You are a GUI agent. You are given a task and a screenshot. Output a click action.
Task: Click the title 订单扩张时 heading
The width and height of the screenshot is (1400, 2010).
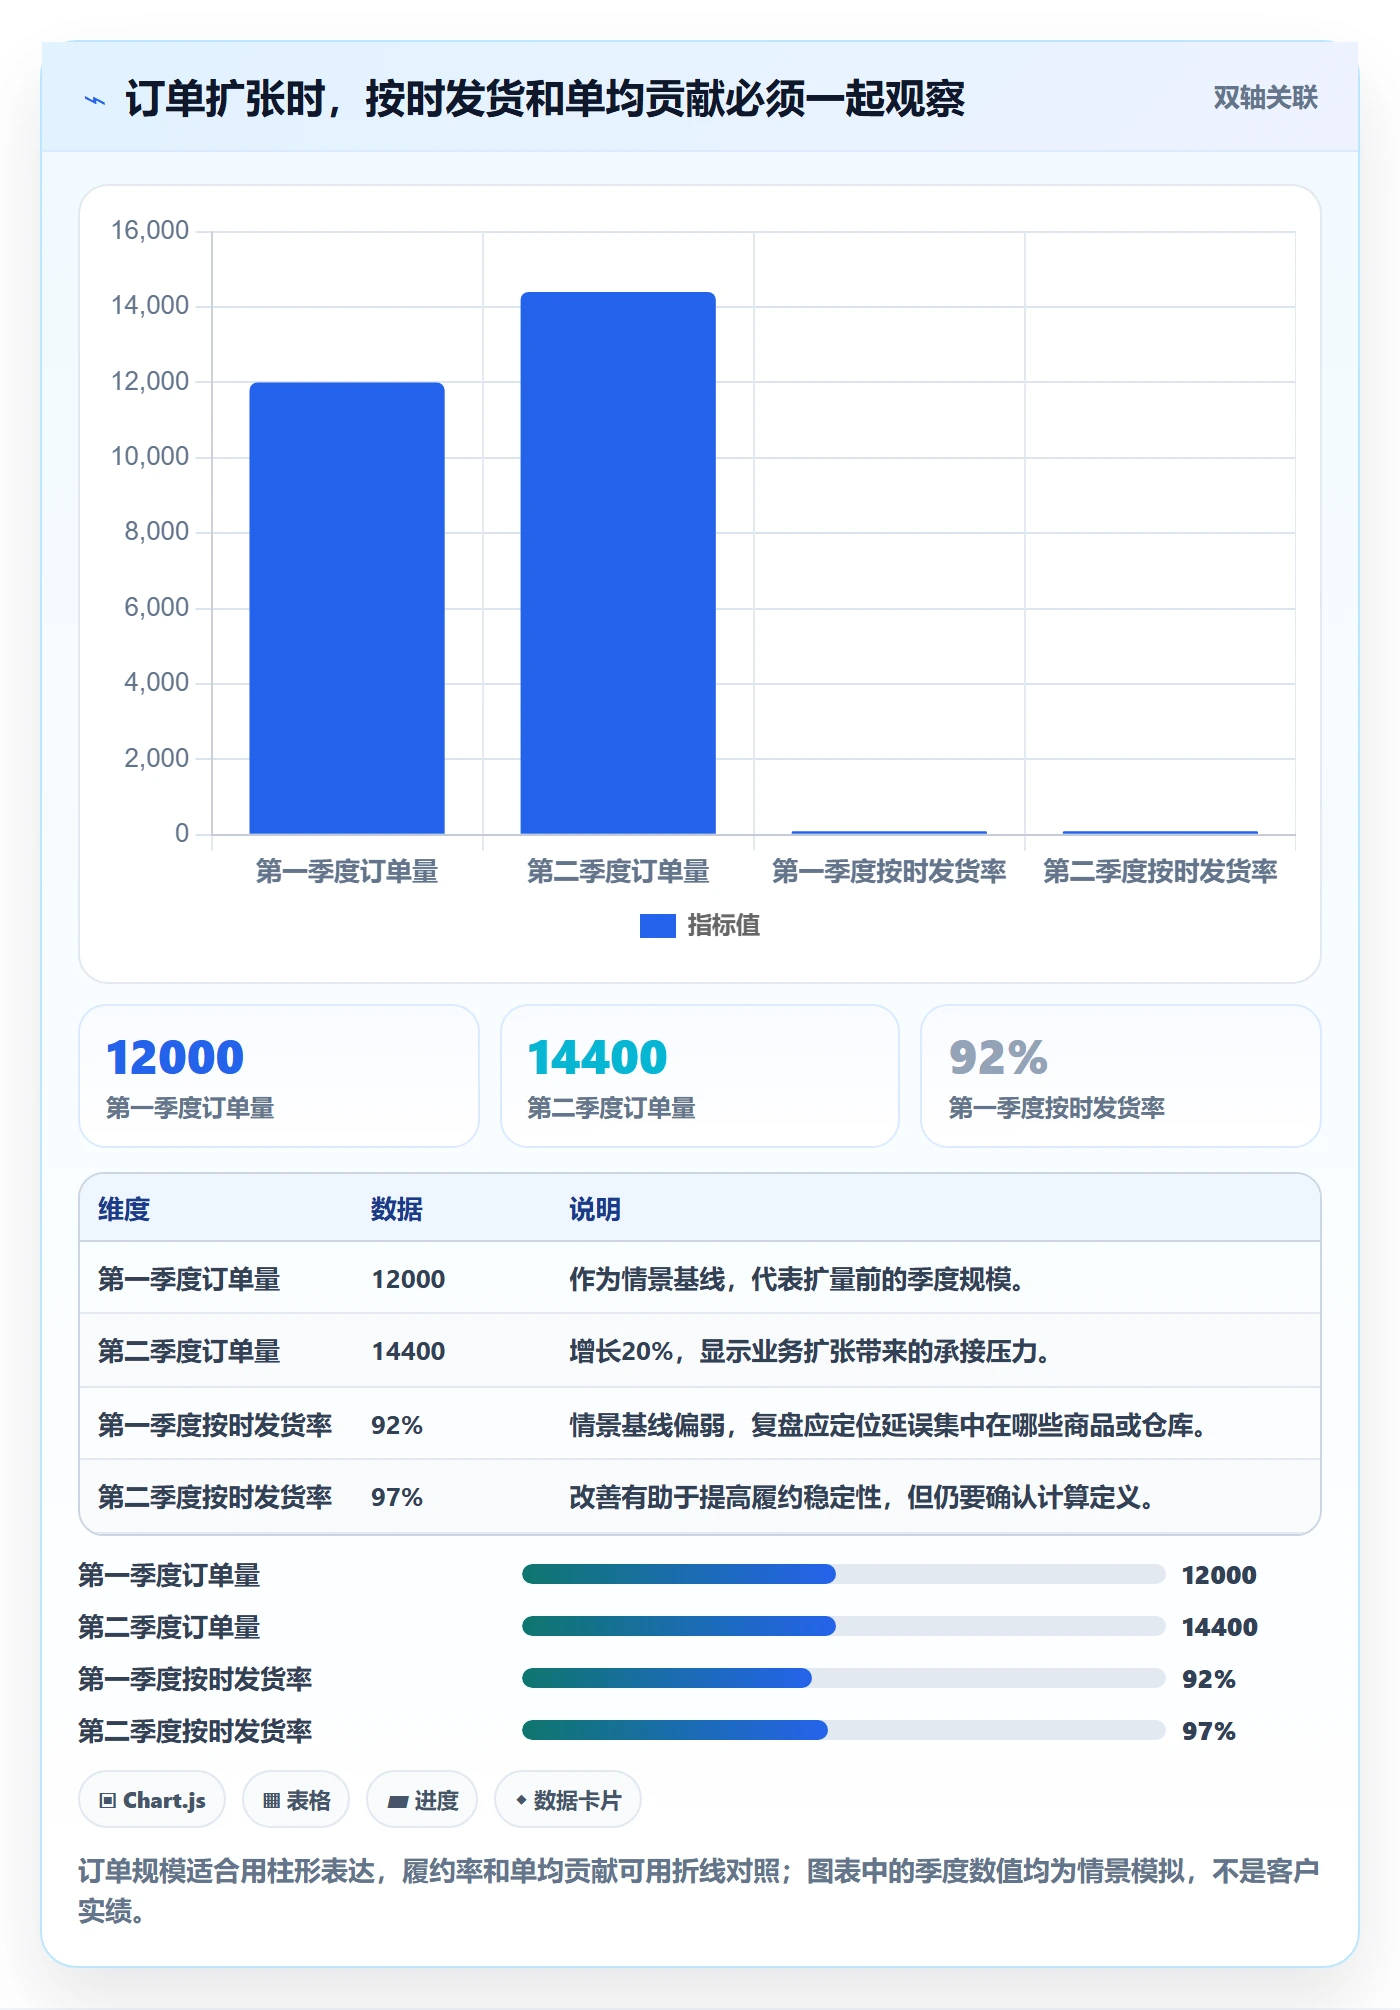pos(545,99)
